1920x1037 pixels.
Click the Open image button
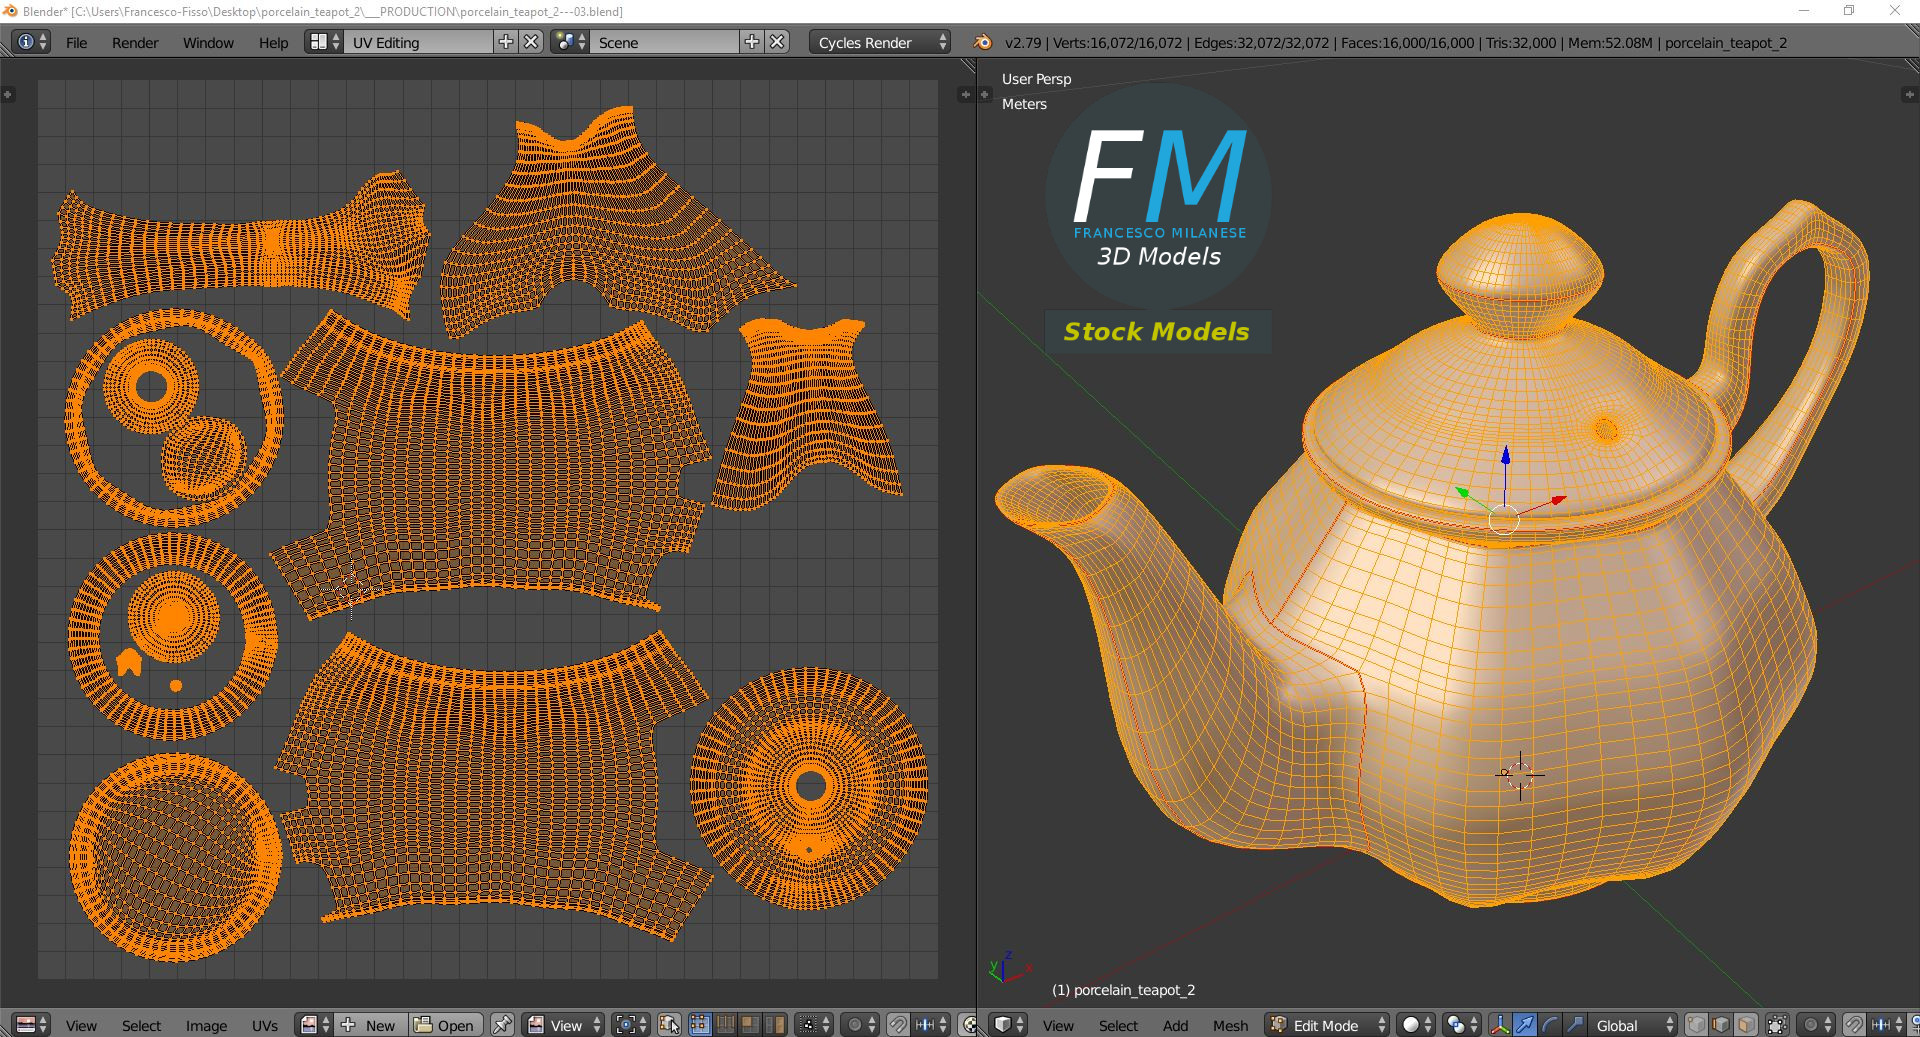(x=445, y=1025)
